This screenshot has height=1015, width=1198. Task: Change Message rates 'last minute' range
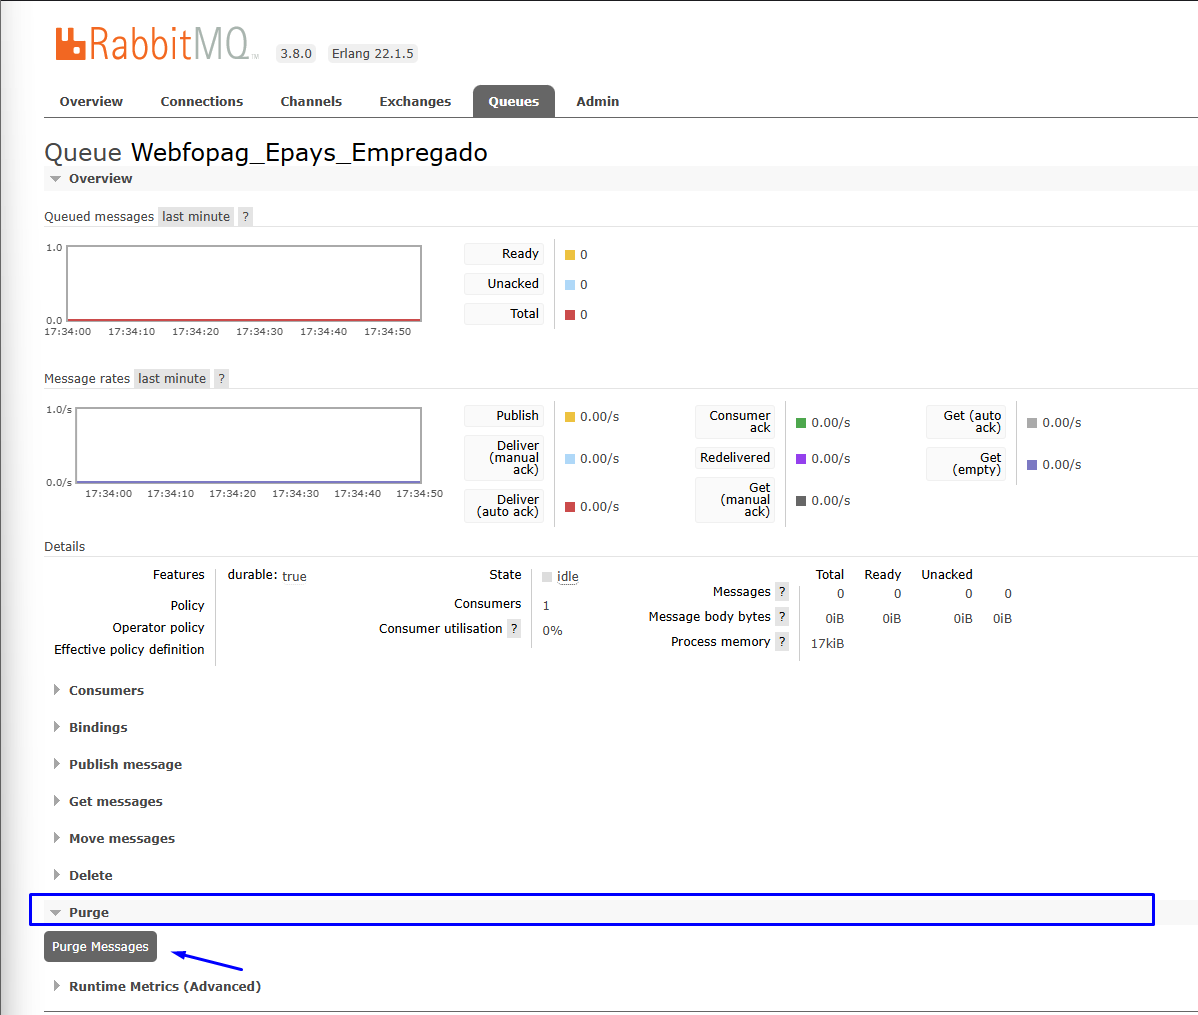[172, 378]
